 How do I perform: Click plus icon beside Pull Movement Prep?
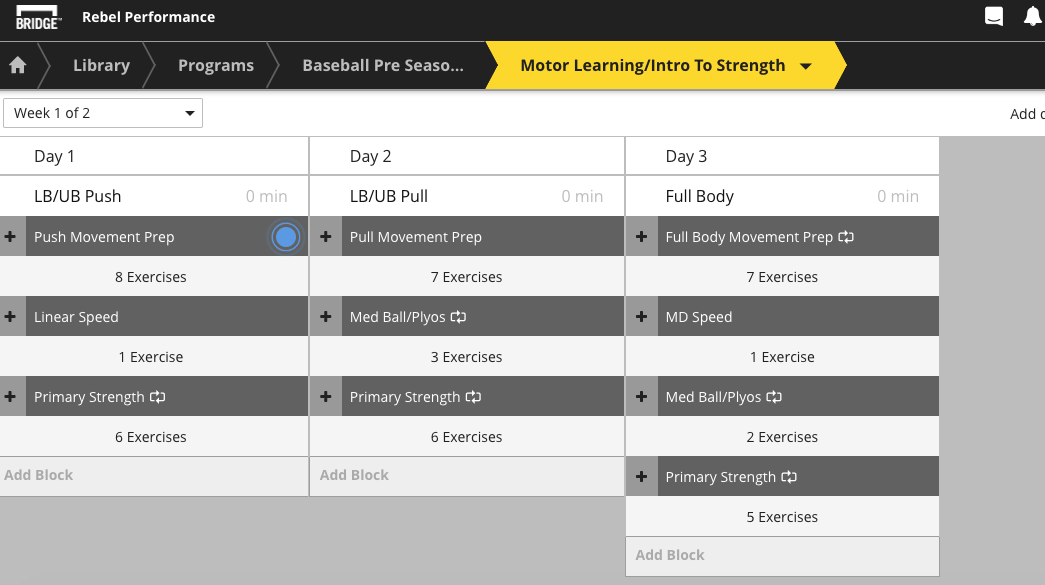point(326,237)
